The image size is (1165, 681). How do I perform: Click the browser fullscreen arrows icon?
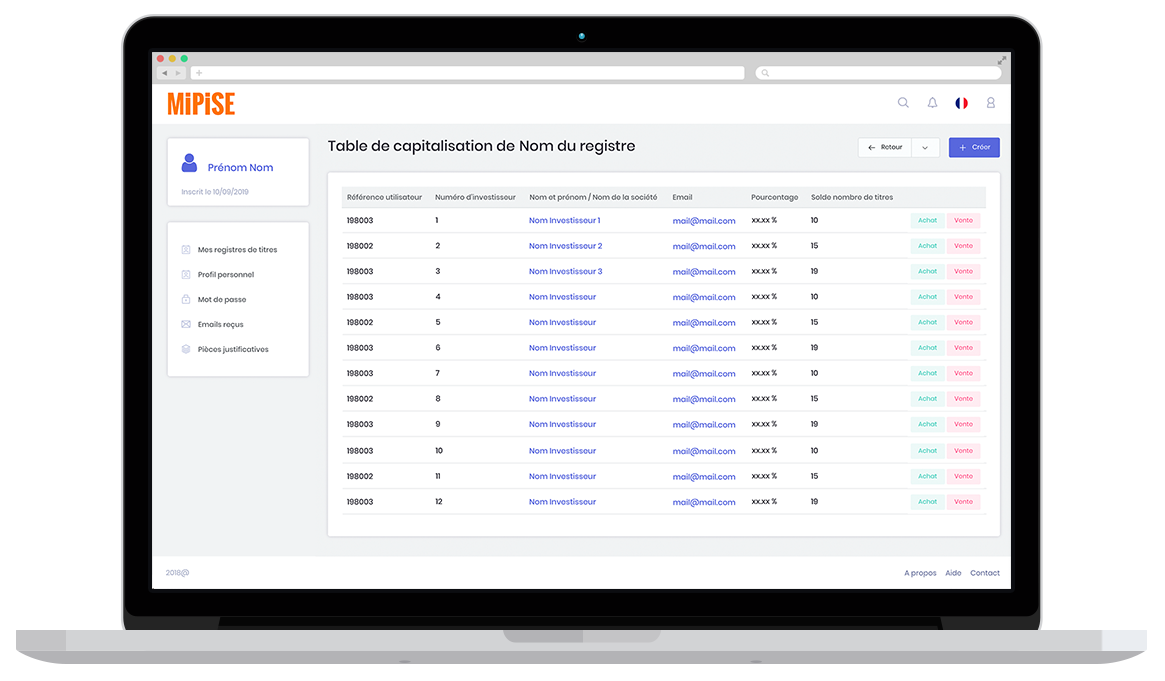click(x=1002, y=60)
